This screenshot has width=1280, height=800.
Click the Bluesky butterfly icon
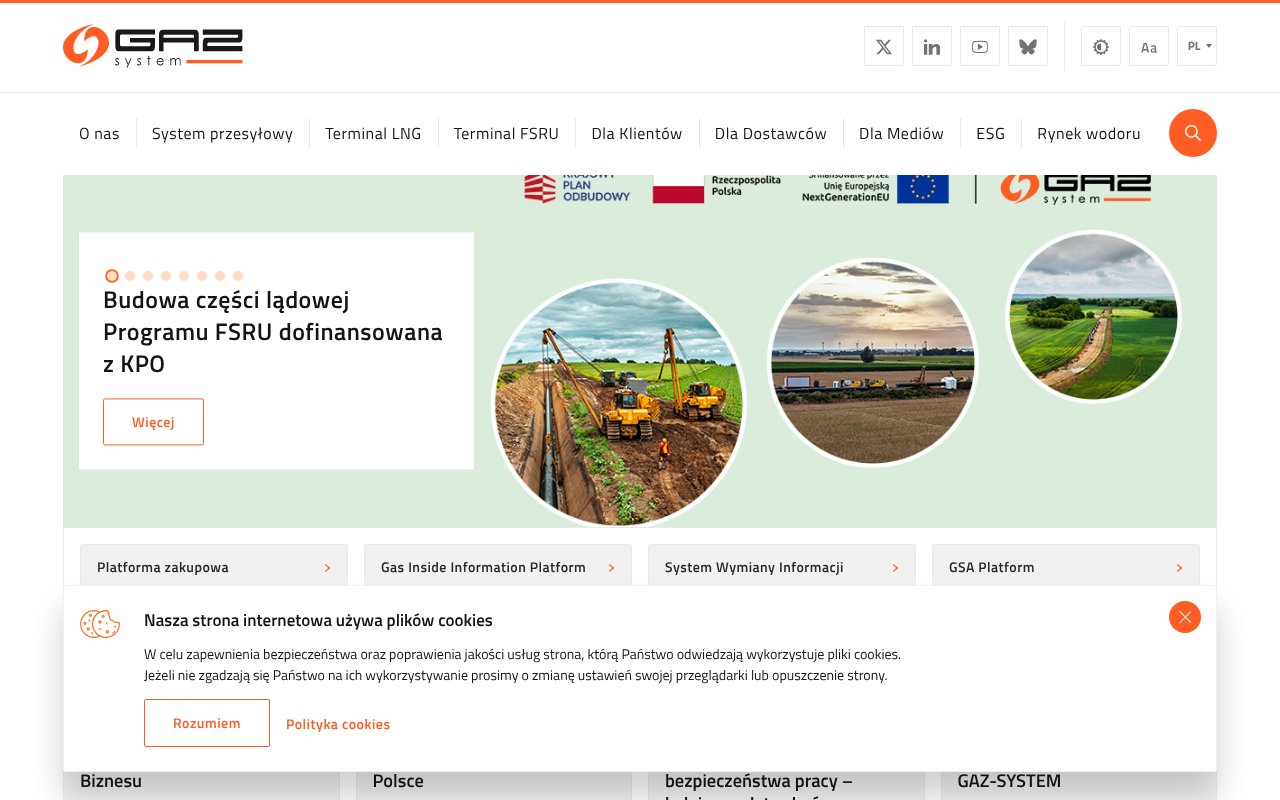[1027, 45]
